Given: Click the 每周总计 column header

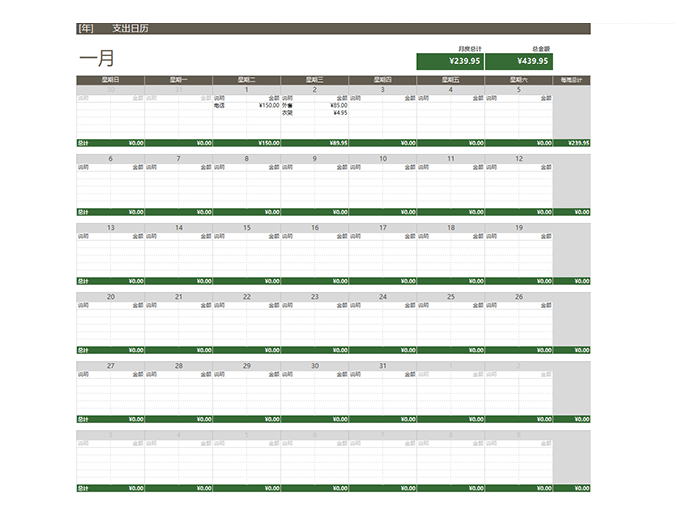Looking at the screenshot, I should point(572,80).
